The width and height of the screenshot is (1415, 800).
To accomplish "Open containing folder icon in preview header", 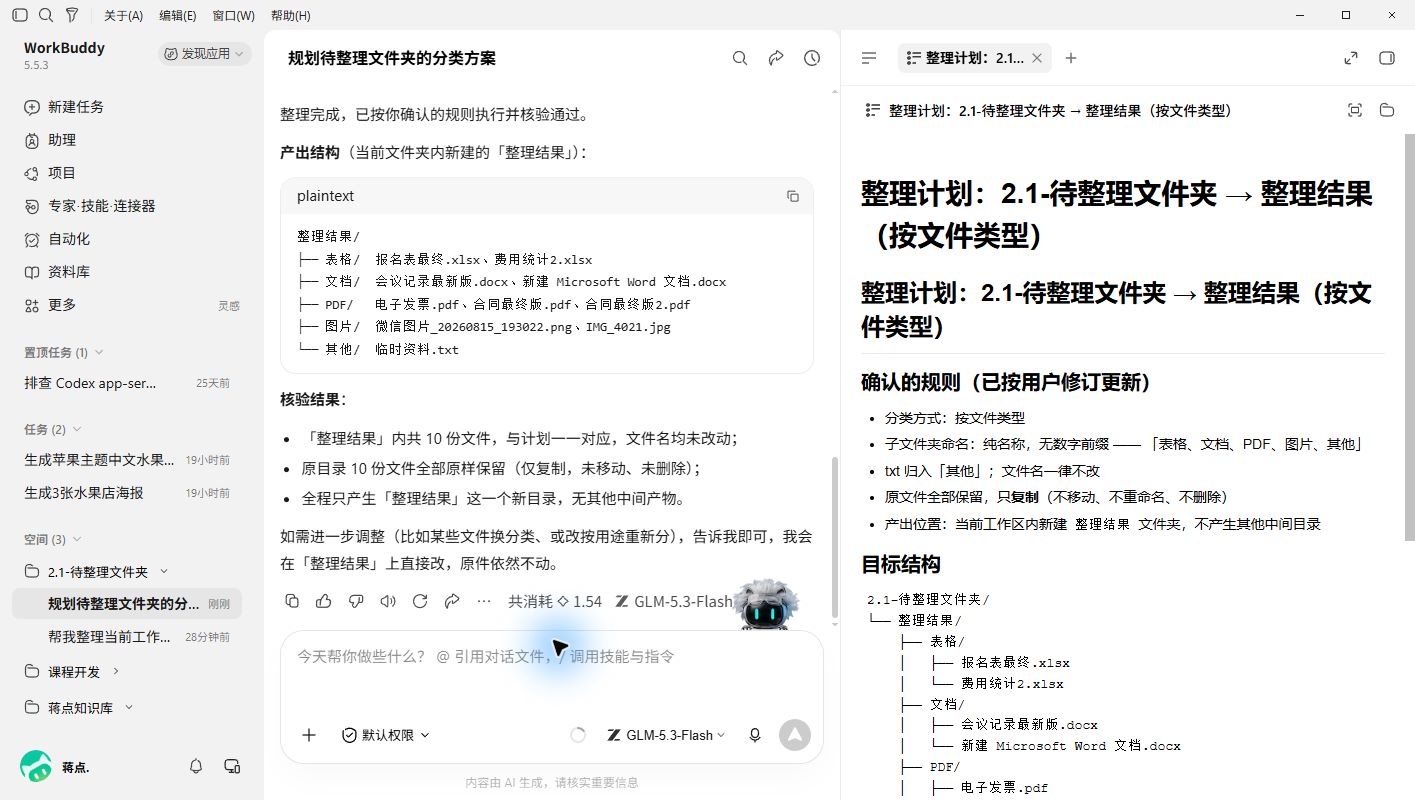I will tap(1387, 110).
